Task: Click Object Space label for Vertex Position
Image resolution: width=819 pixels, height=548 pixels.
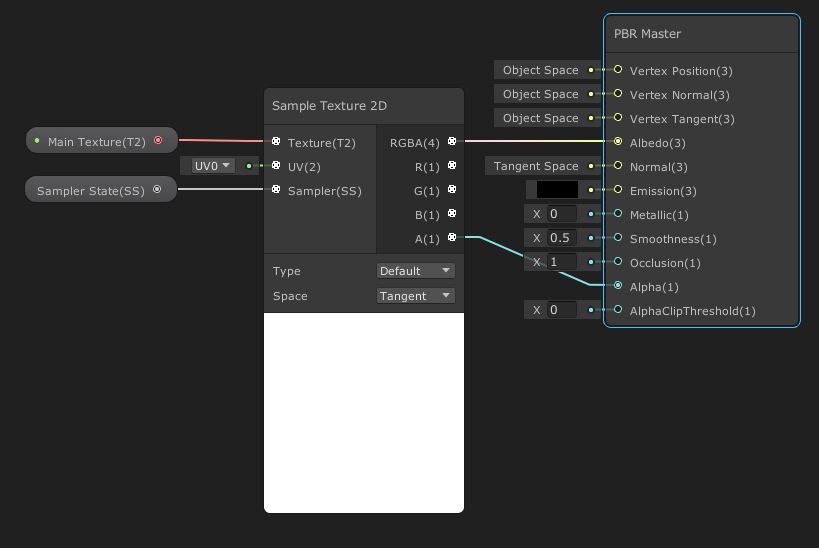Action: pos(541,70)
